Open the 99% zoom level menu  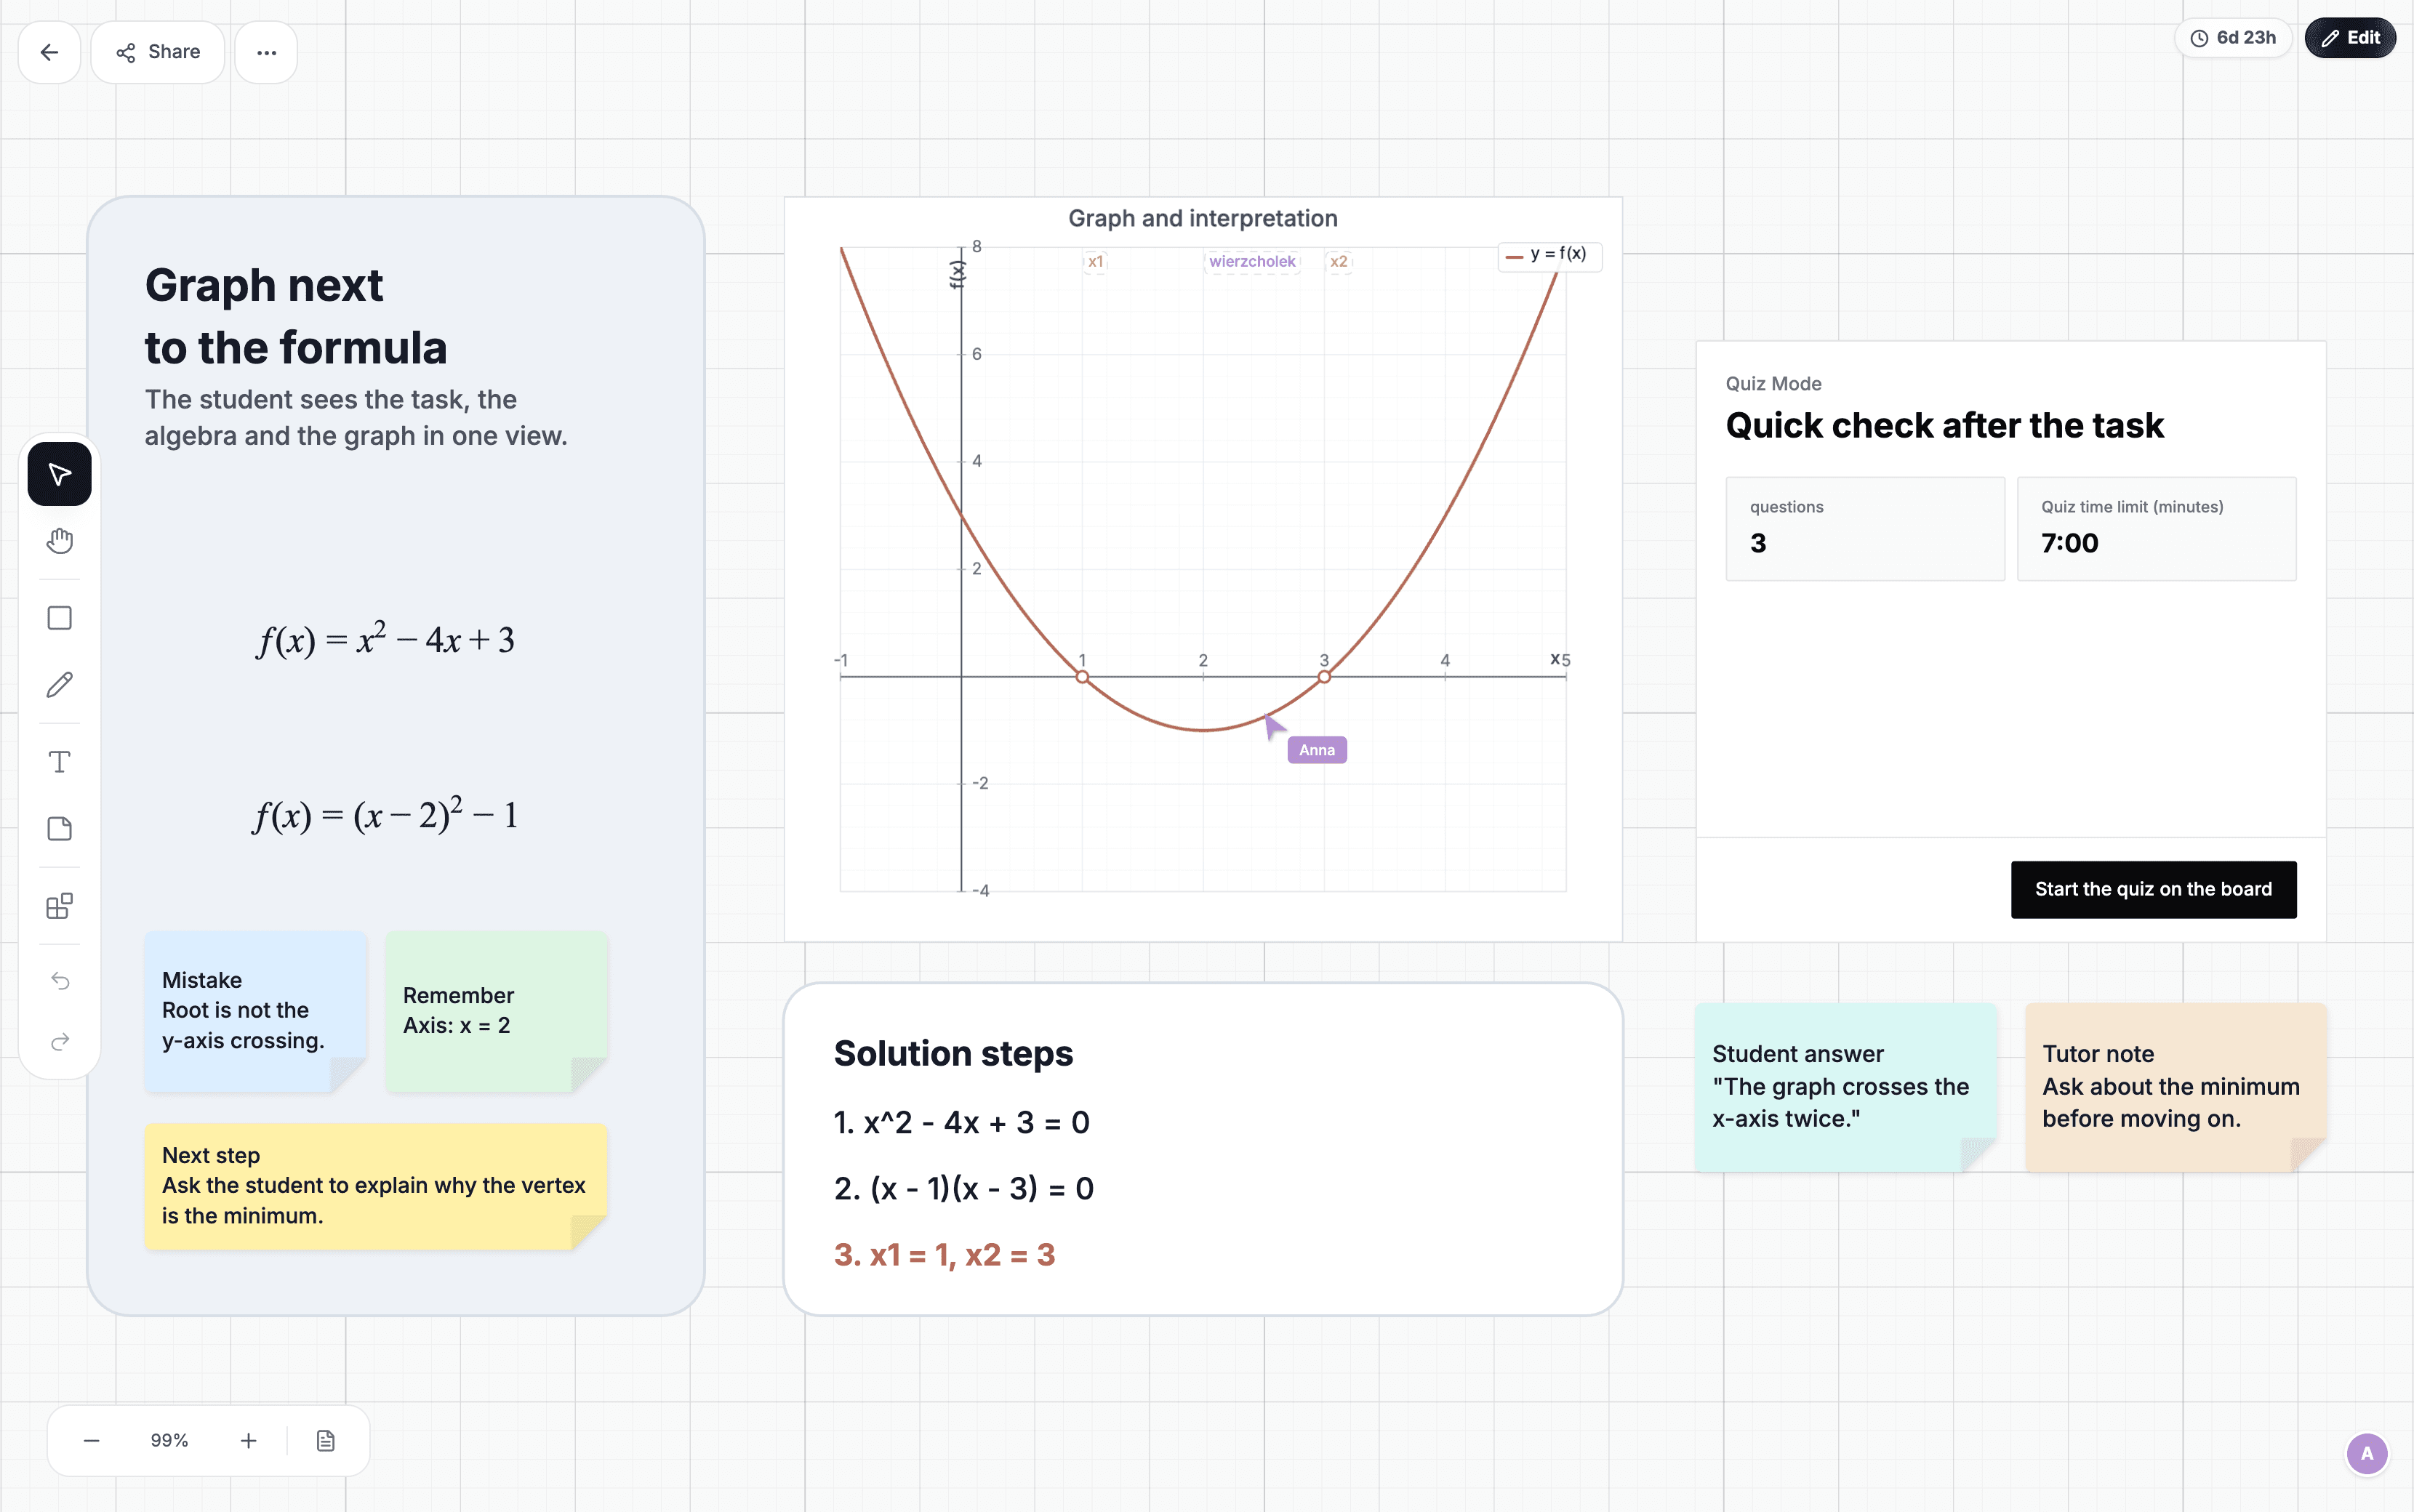click(x=169, y=1440)
